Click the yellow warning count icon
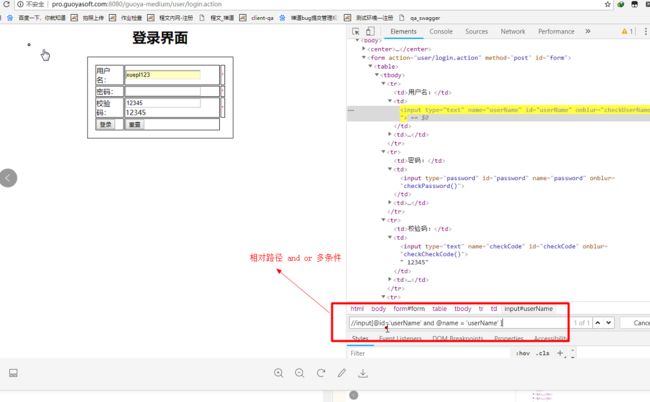 pyautogui.click(x=627, y=31)
